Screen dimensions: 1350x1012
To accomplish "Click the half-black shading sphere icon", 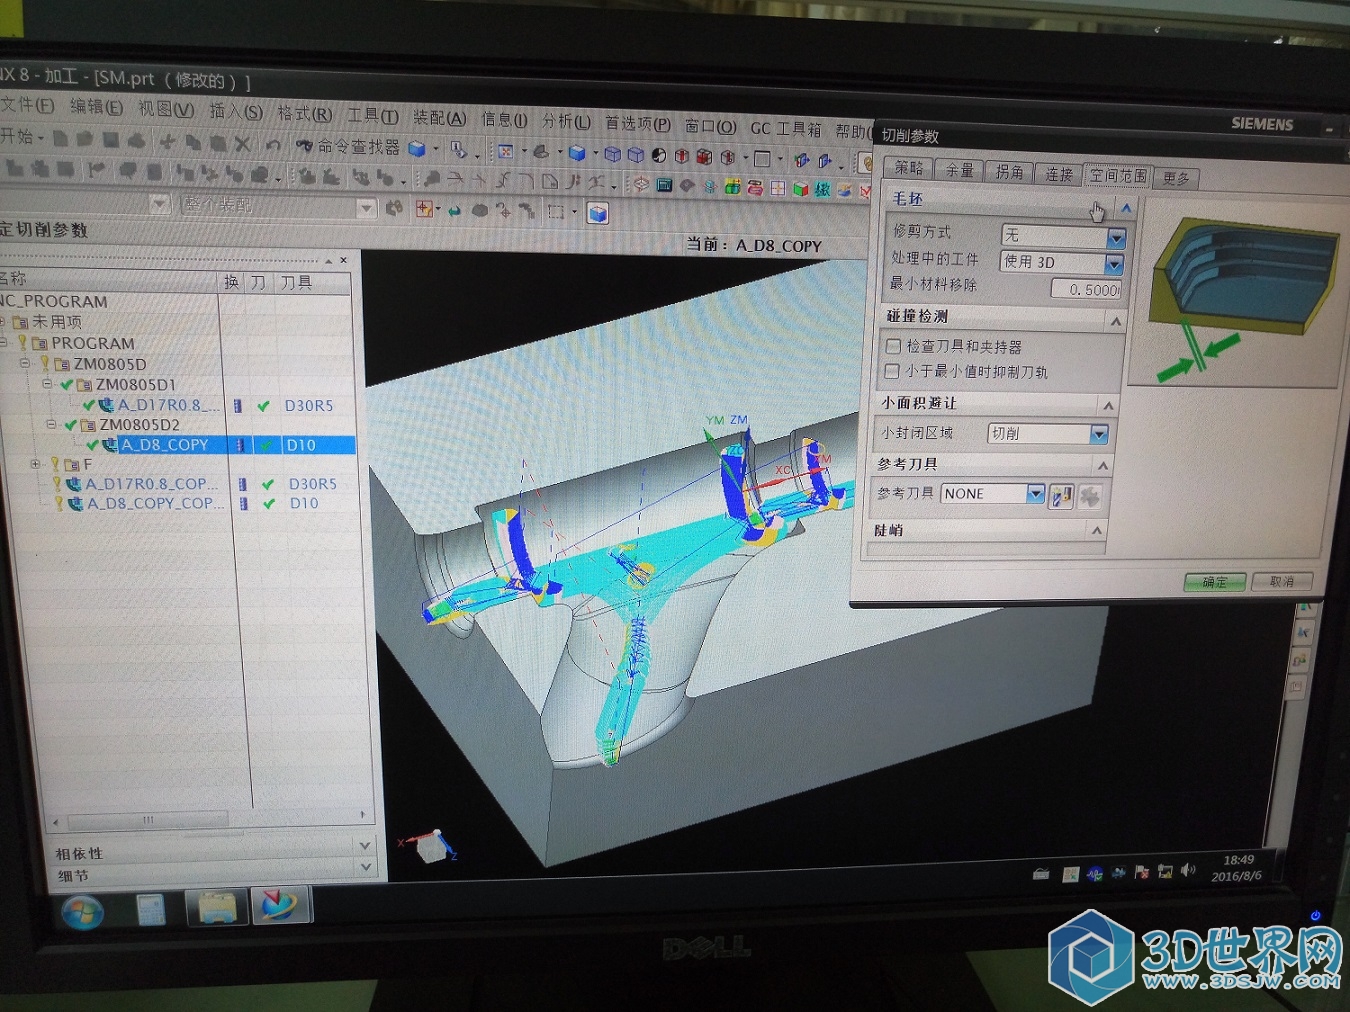I will (x=659, y=155).
